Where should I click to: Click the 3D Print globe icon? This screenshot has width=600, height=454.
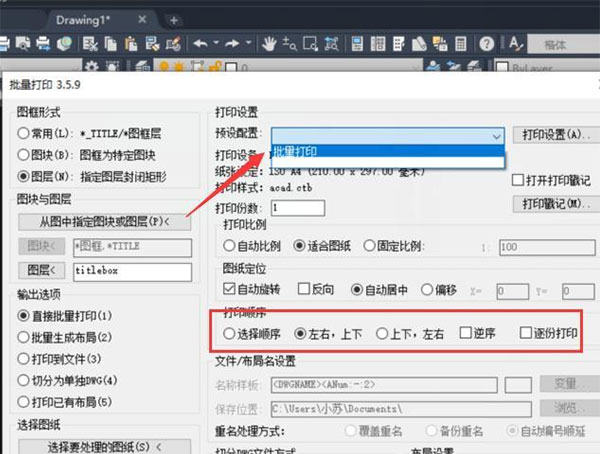[x=64, y=44]
